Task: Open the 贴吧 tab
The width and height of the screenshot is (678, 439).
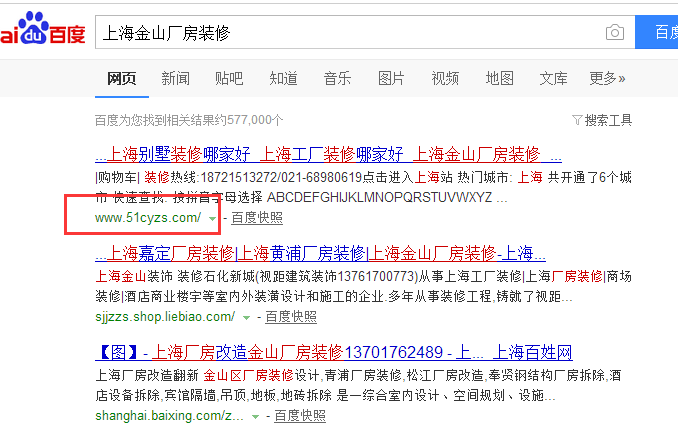Action: [x=229, y=79]
